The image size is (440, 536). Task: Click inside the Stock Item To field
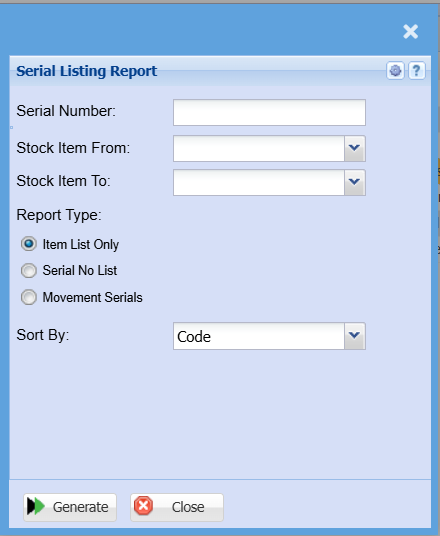coord(259,182)
